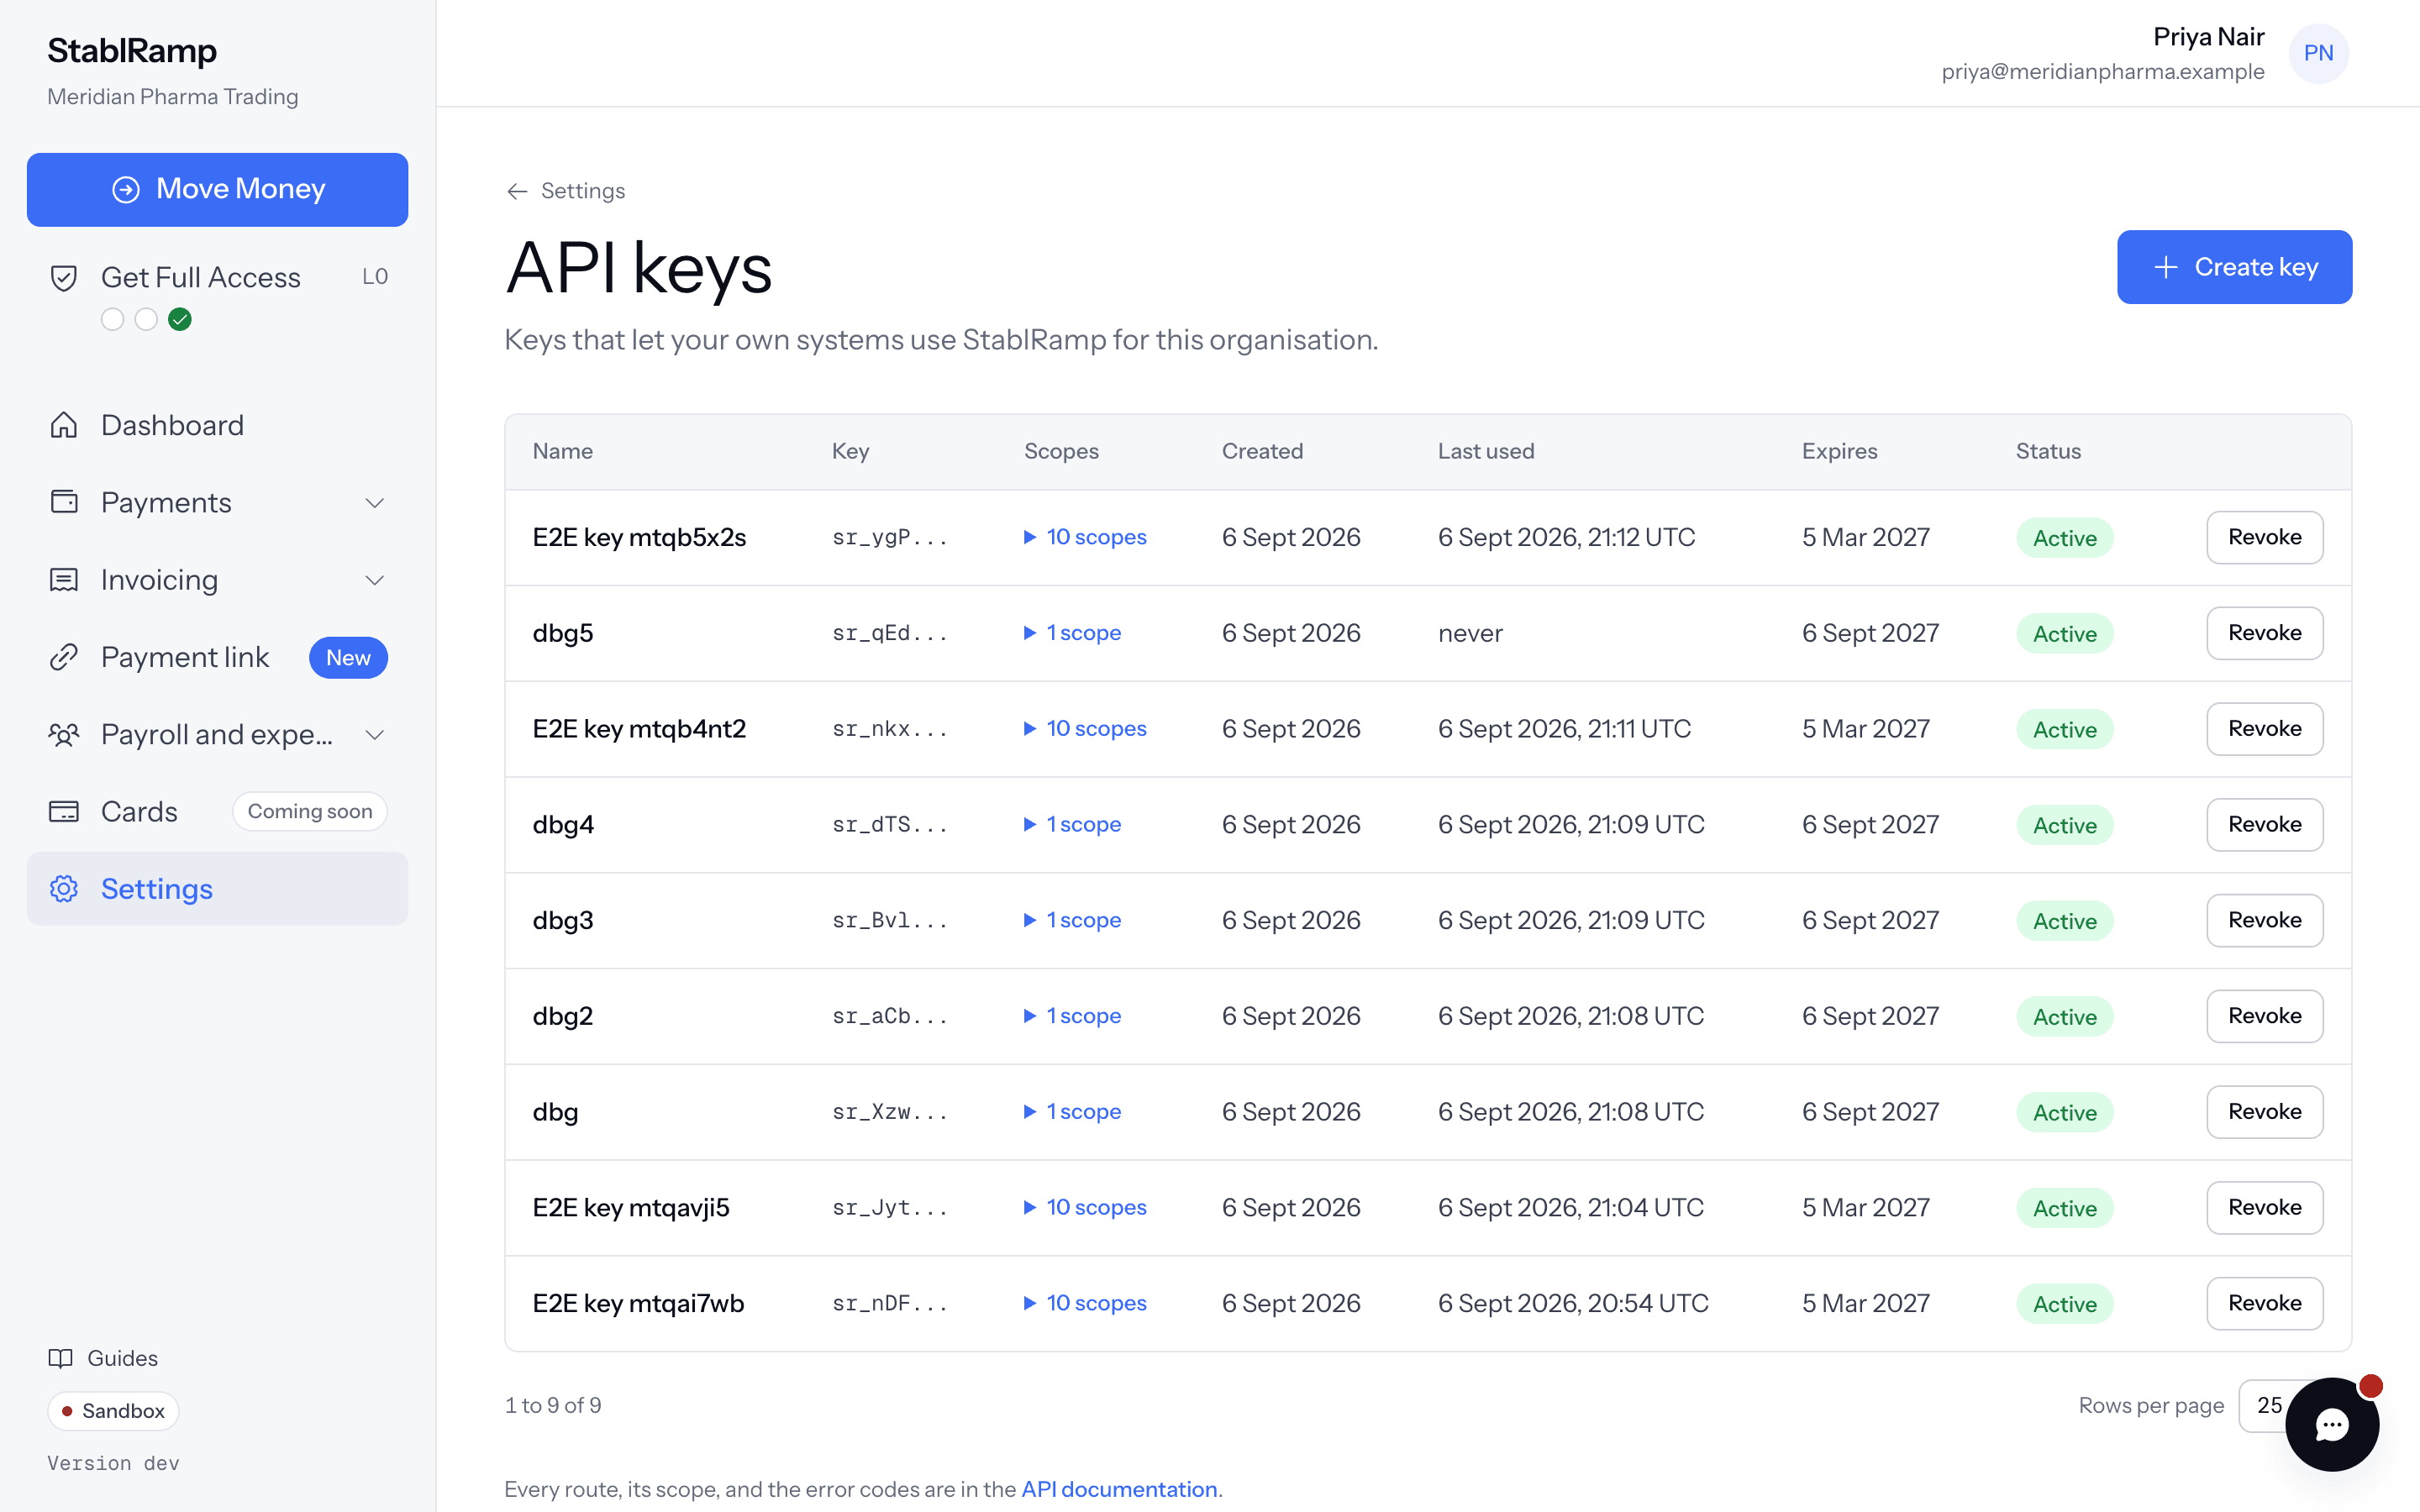Image resolution: width=2420 pixels, height=1512 pixels.
Task: Expand 1 scope for the dbg key
Action: pos(1072,1112)
